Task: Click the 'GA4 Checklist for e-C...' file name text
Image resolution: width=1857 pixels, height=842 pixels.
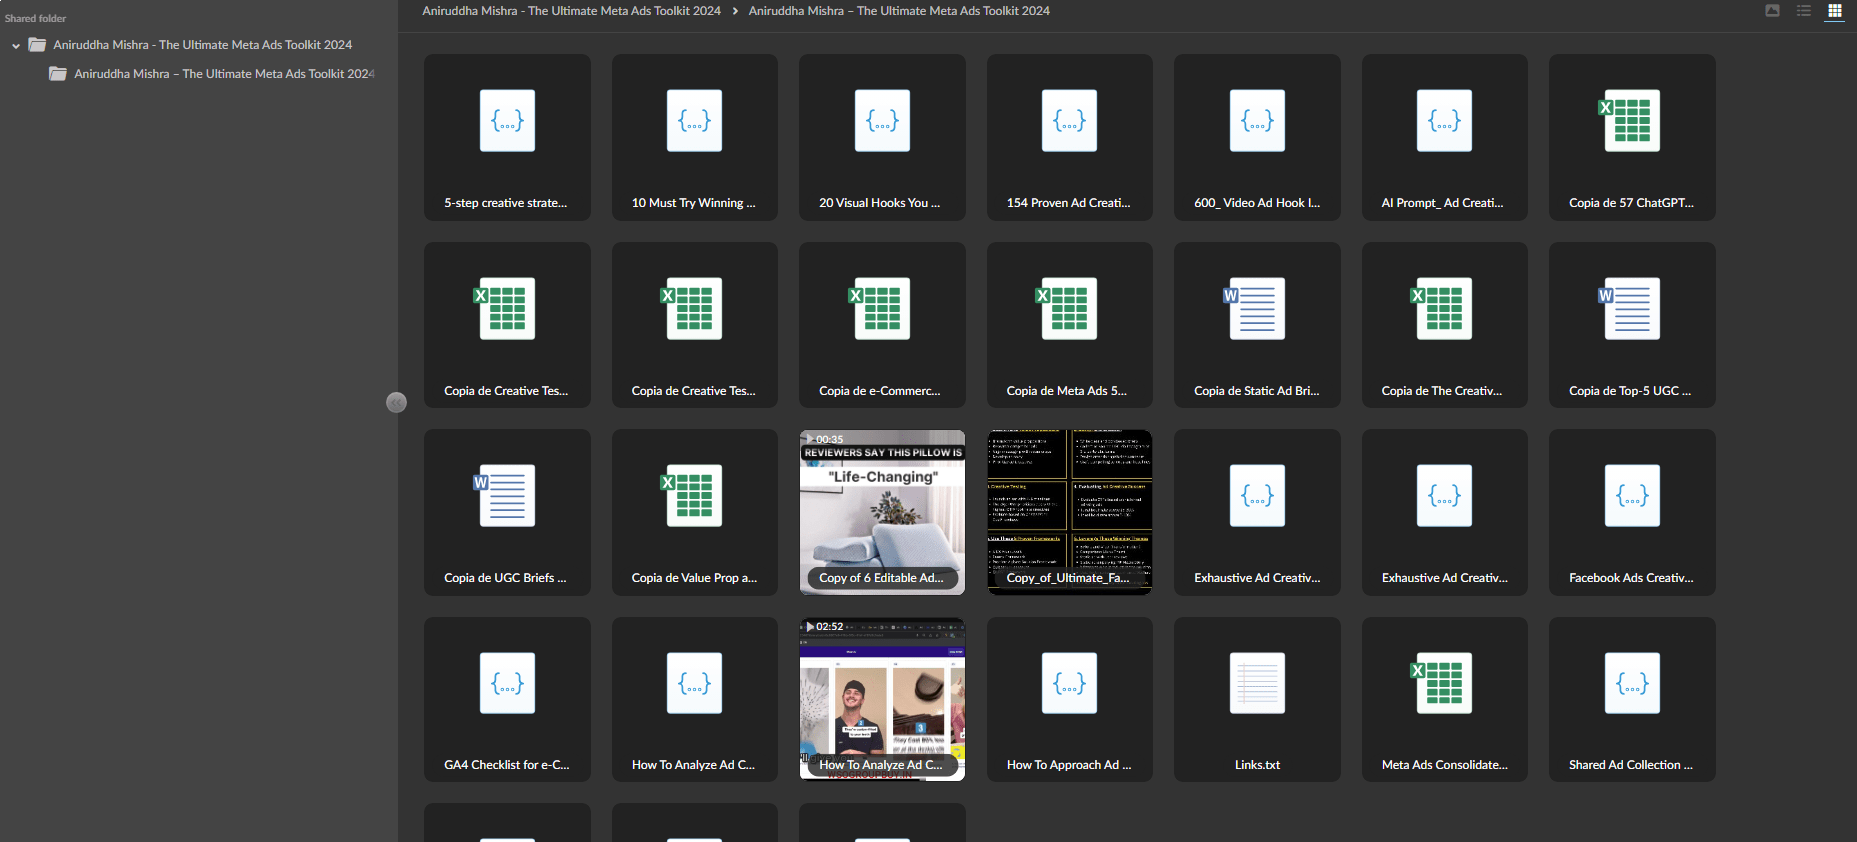Action: (x=507, y=765)
